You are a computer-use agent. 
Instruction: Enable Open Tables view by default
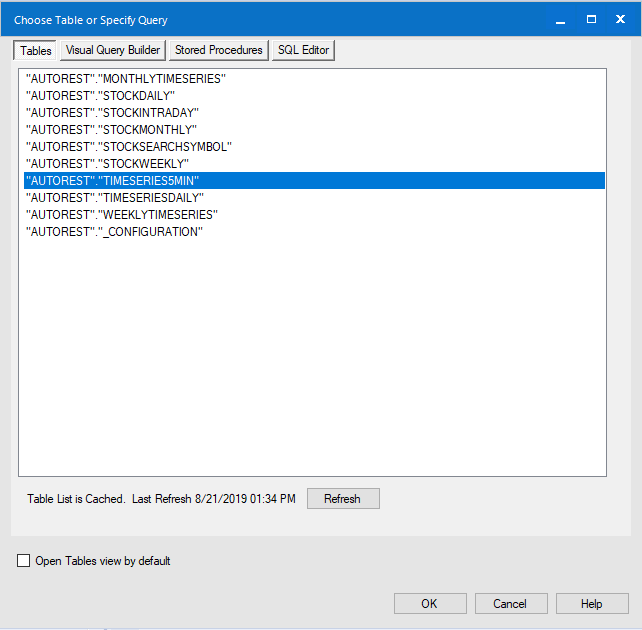[x=24, y=561]
